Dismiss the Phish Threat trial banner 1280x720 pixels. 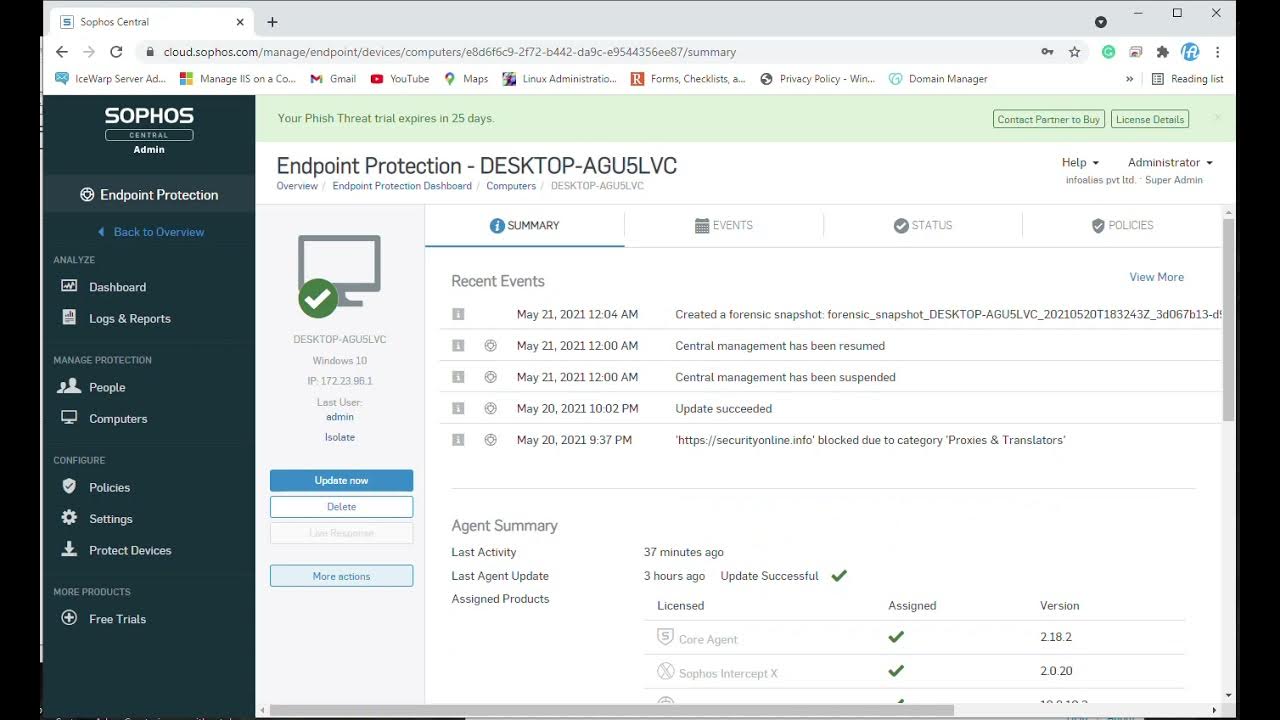point(1217,118)
